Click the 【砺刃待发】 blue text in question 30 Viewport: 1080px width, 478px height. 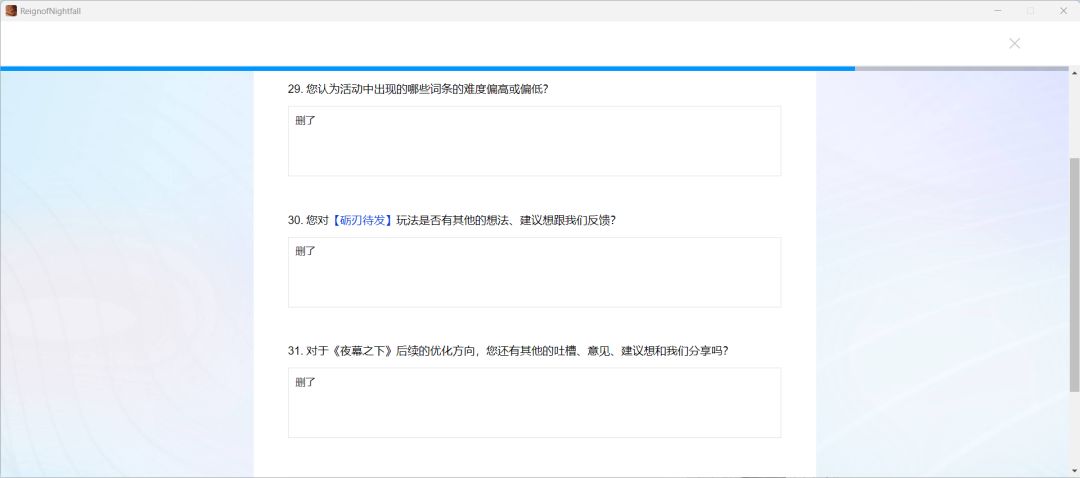pos(362,220)
